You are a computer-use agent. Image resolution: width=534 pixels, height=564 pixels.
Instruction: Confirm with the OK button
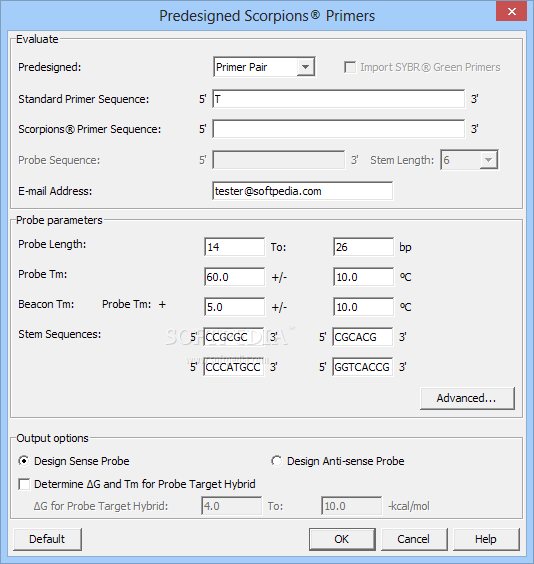coord(342,539)
